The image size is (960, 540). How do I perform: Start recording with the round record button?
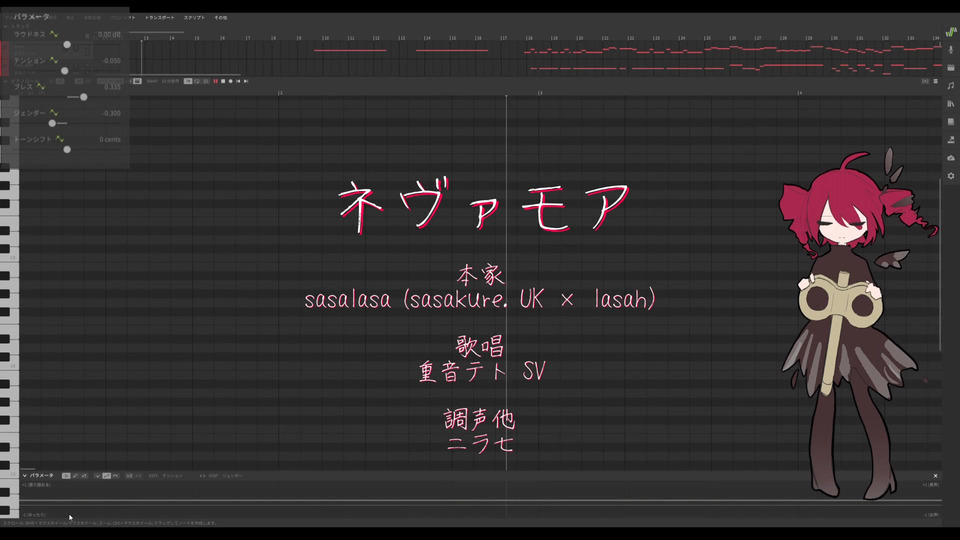pos(230,81)
